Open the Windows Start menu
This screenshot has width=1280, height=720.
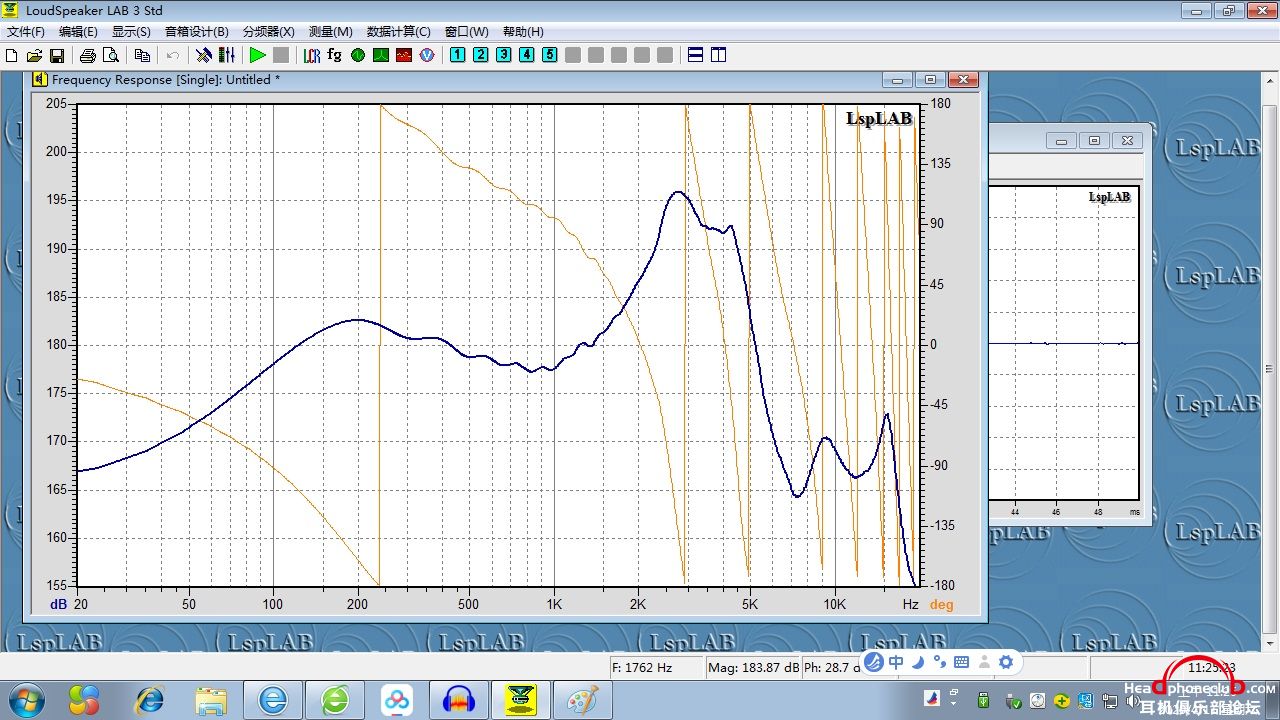[x=25, y=699]
